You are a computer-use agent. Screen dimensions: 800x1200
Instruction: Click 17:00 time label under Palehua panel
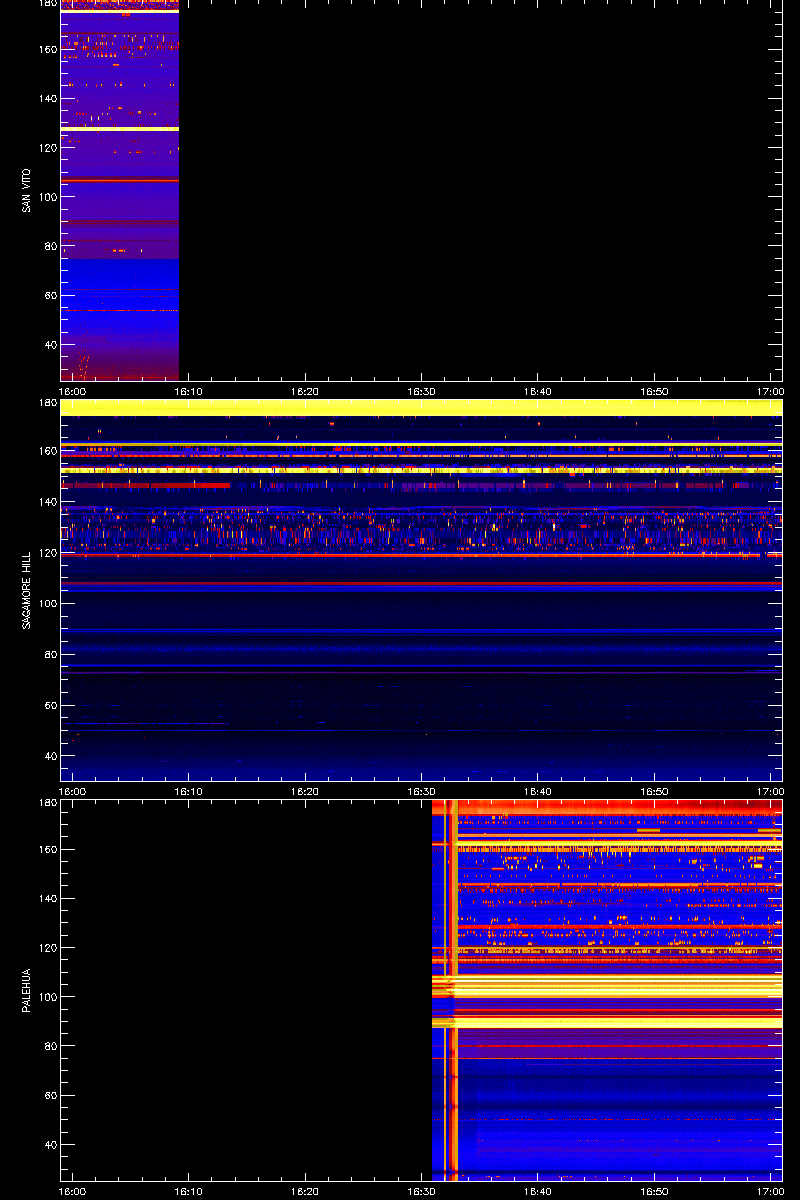point(770,1192)
